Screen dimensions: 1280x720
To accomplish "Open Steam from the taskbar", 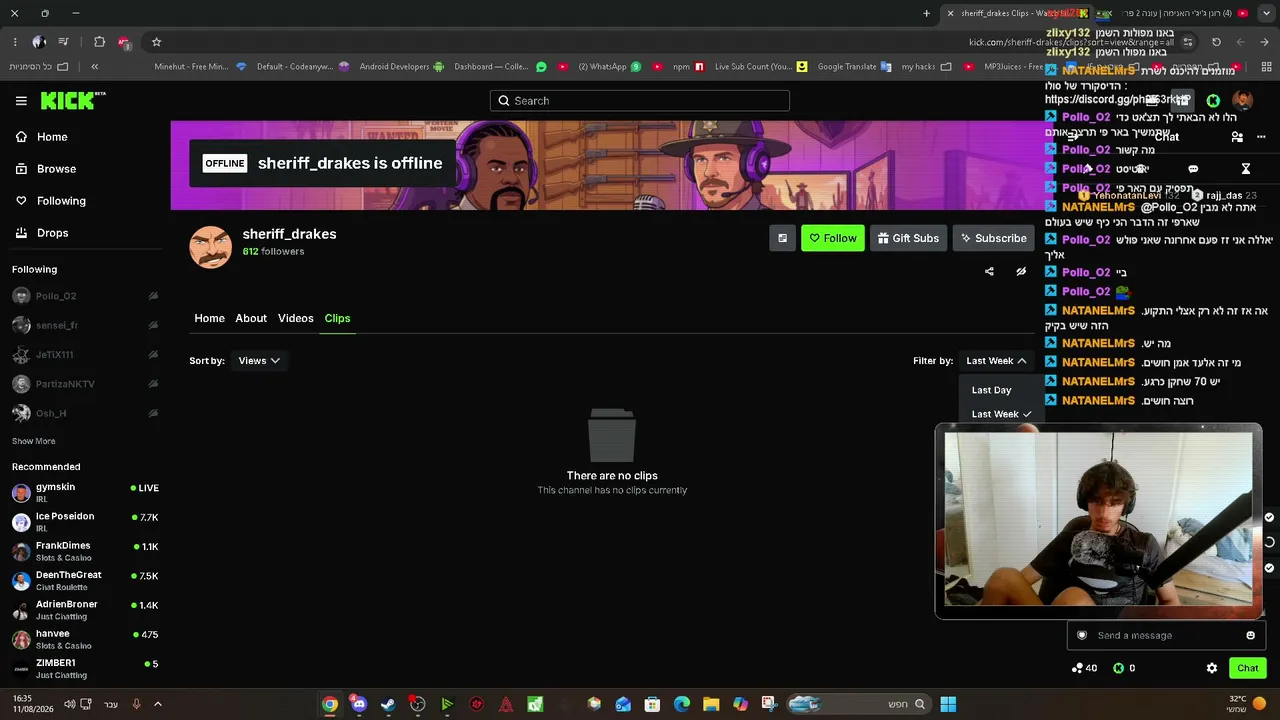I will coord(388,704).
